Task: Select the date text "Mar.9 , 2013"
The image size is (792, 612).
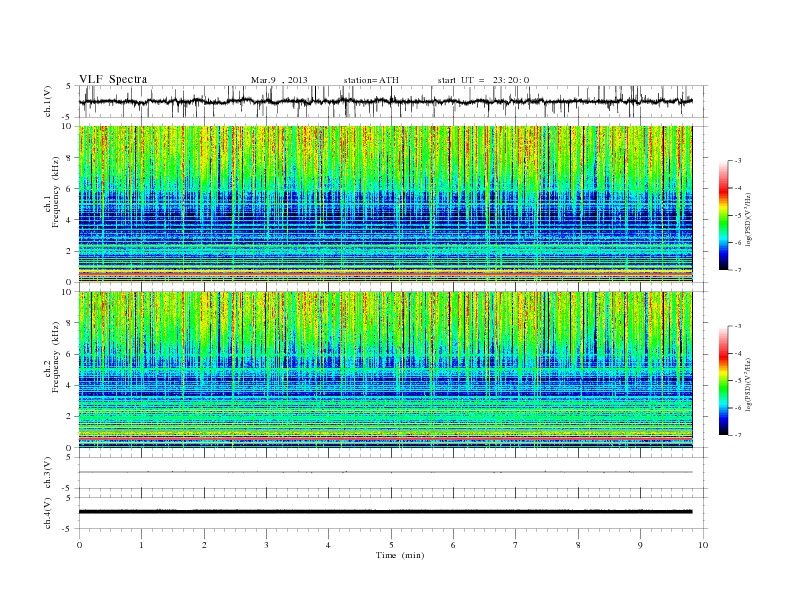Action: [x=279, y=80]
